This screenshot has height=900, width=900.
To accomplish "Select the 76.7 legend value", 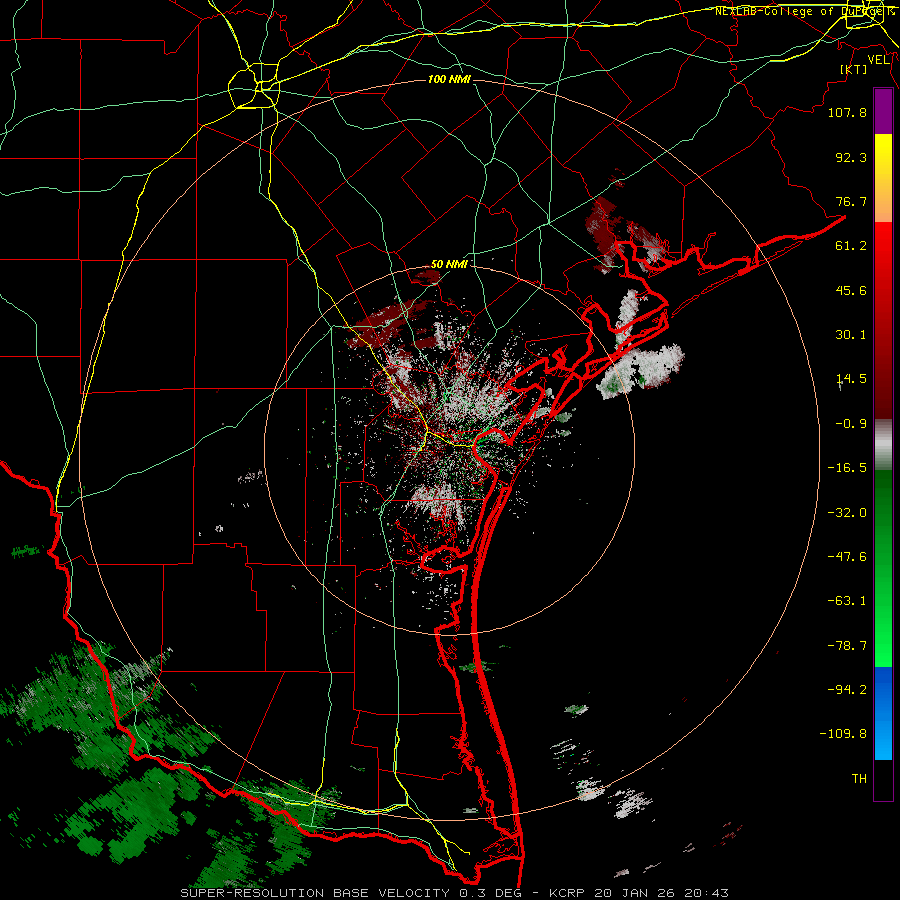I will click(851, 201).
